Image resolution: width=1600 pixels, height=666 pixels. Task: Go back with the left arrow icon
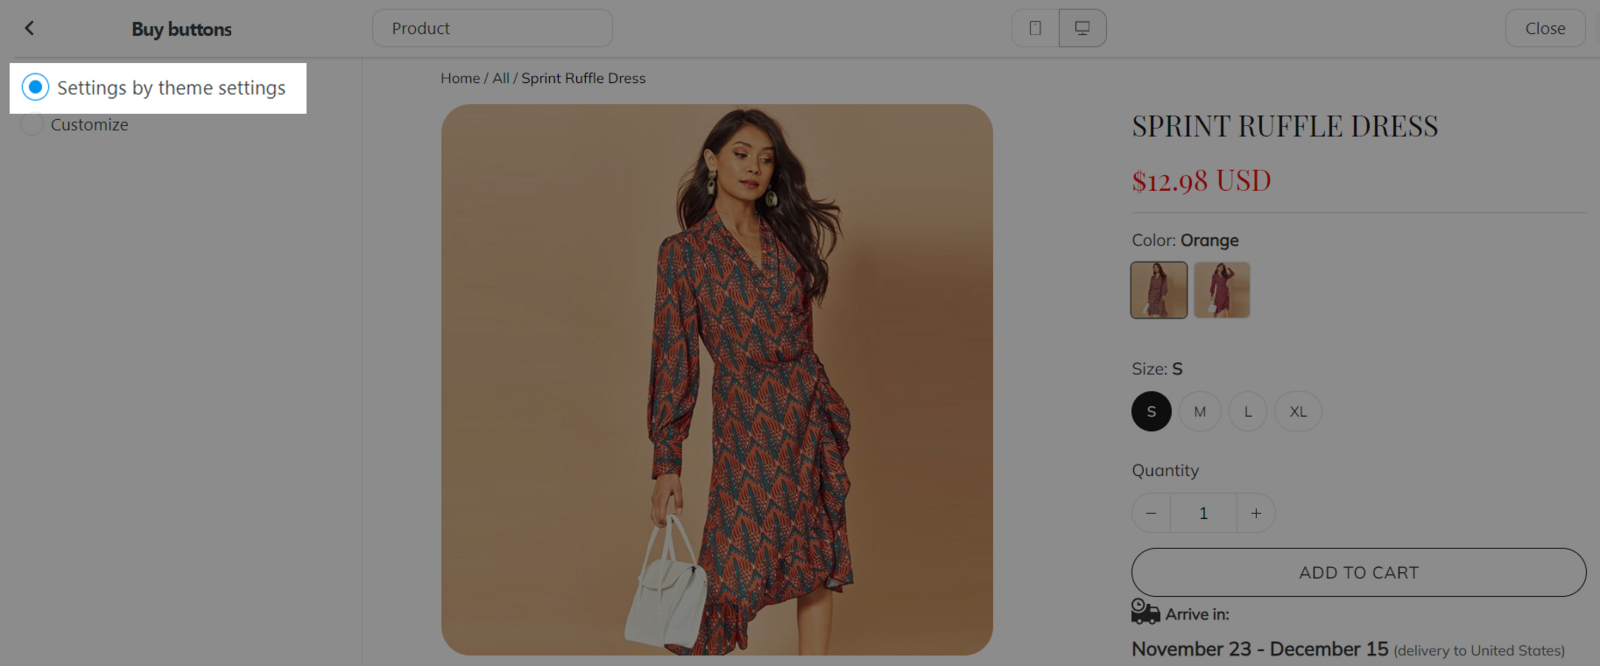tap(29, 28)
